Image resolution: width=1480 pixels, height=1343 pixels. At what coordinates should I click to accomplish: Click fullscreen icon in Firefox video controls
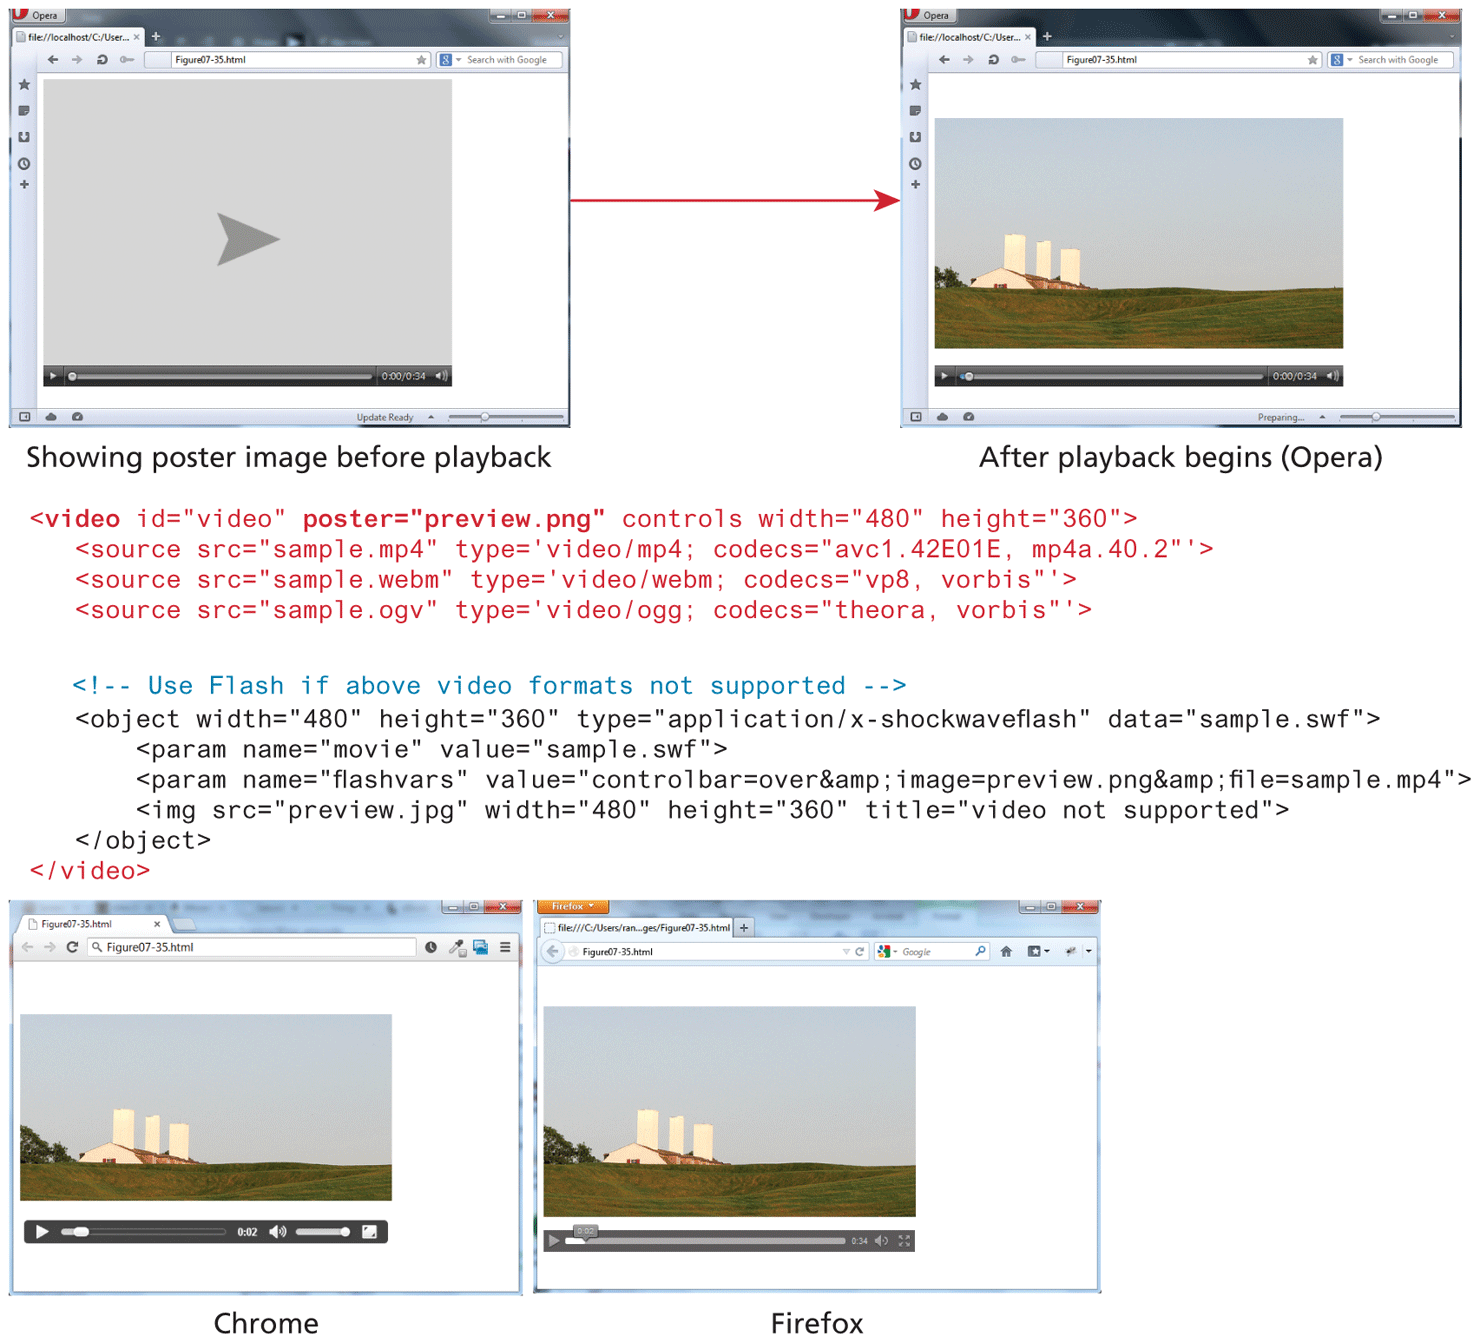904,1241
